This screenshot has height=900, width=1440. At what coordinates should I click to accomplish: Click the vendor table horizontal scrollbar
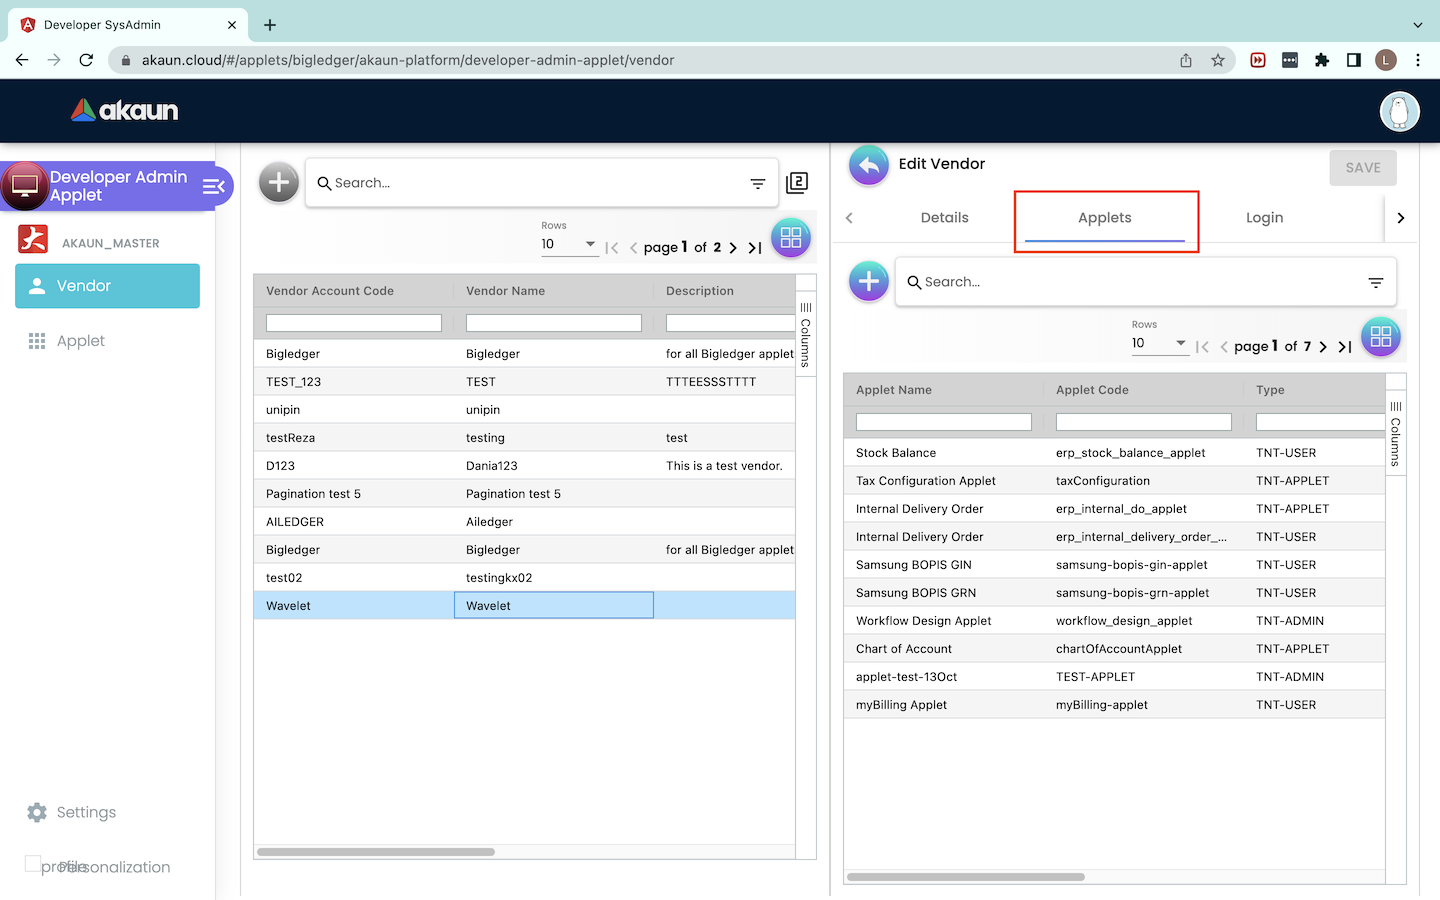pyautogui.click(x=376, y=852)
